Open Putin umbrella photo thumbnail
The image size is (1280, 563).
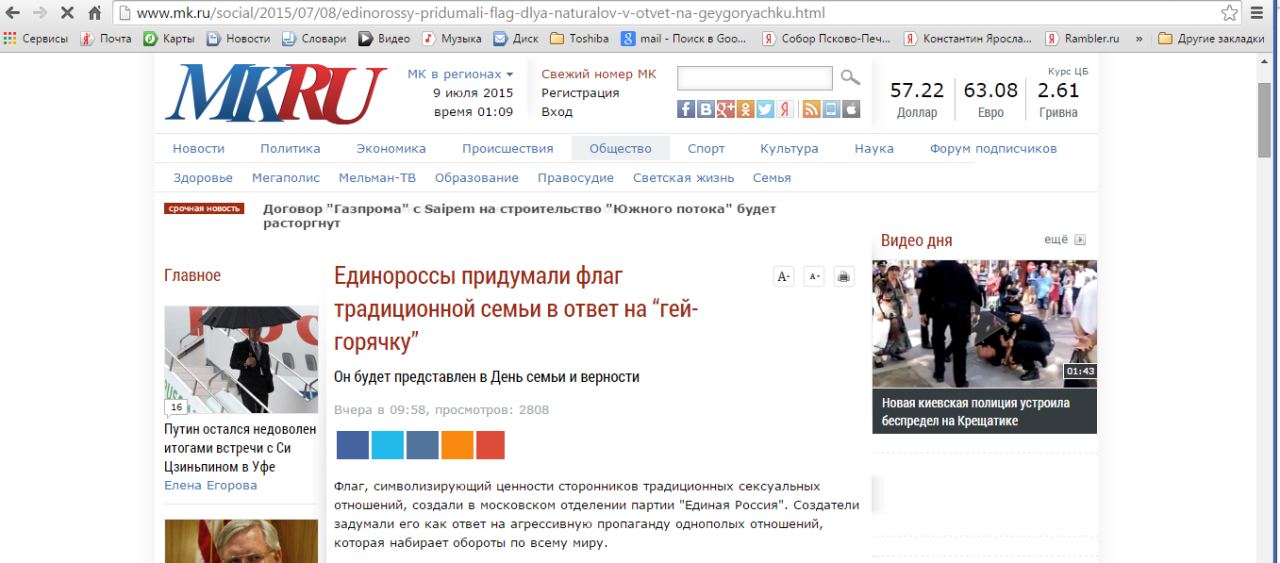tap(241, 360)
